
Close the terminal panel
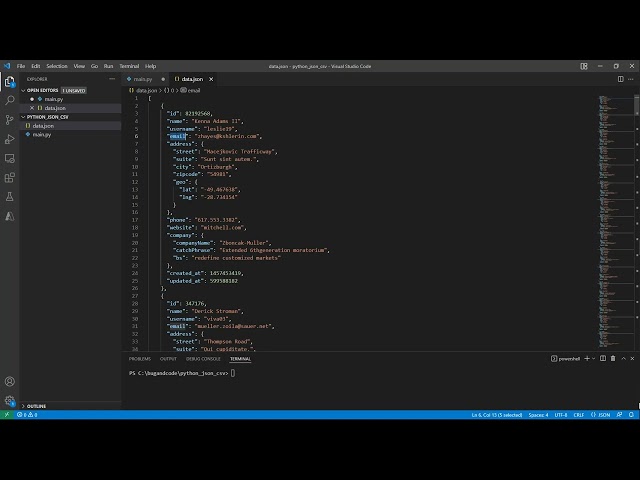click(632, 358)
